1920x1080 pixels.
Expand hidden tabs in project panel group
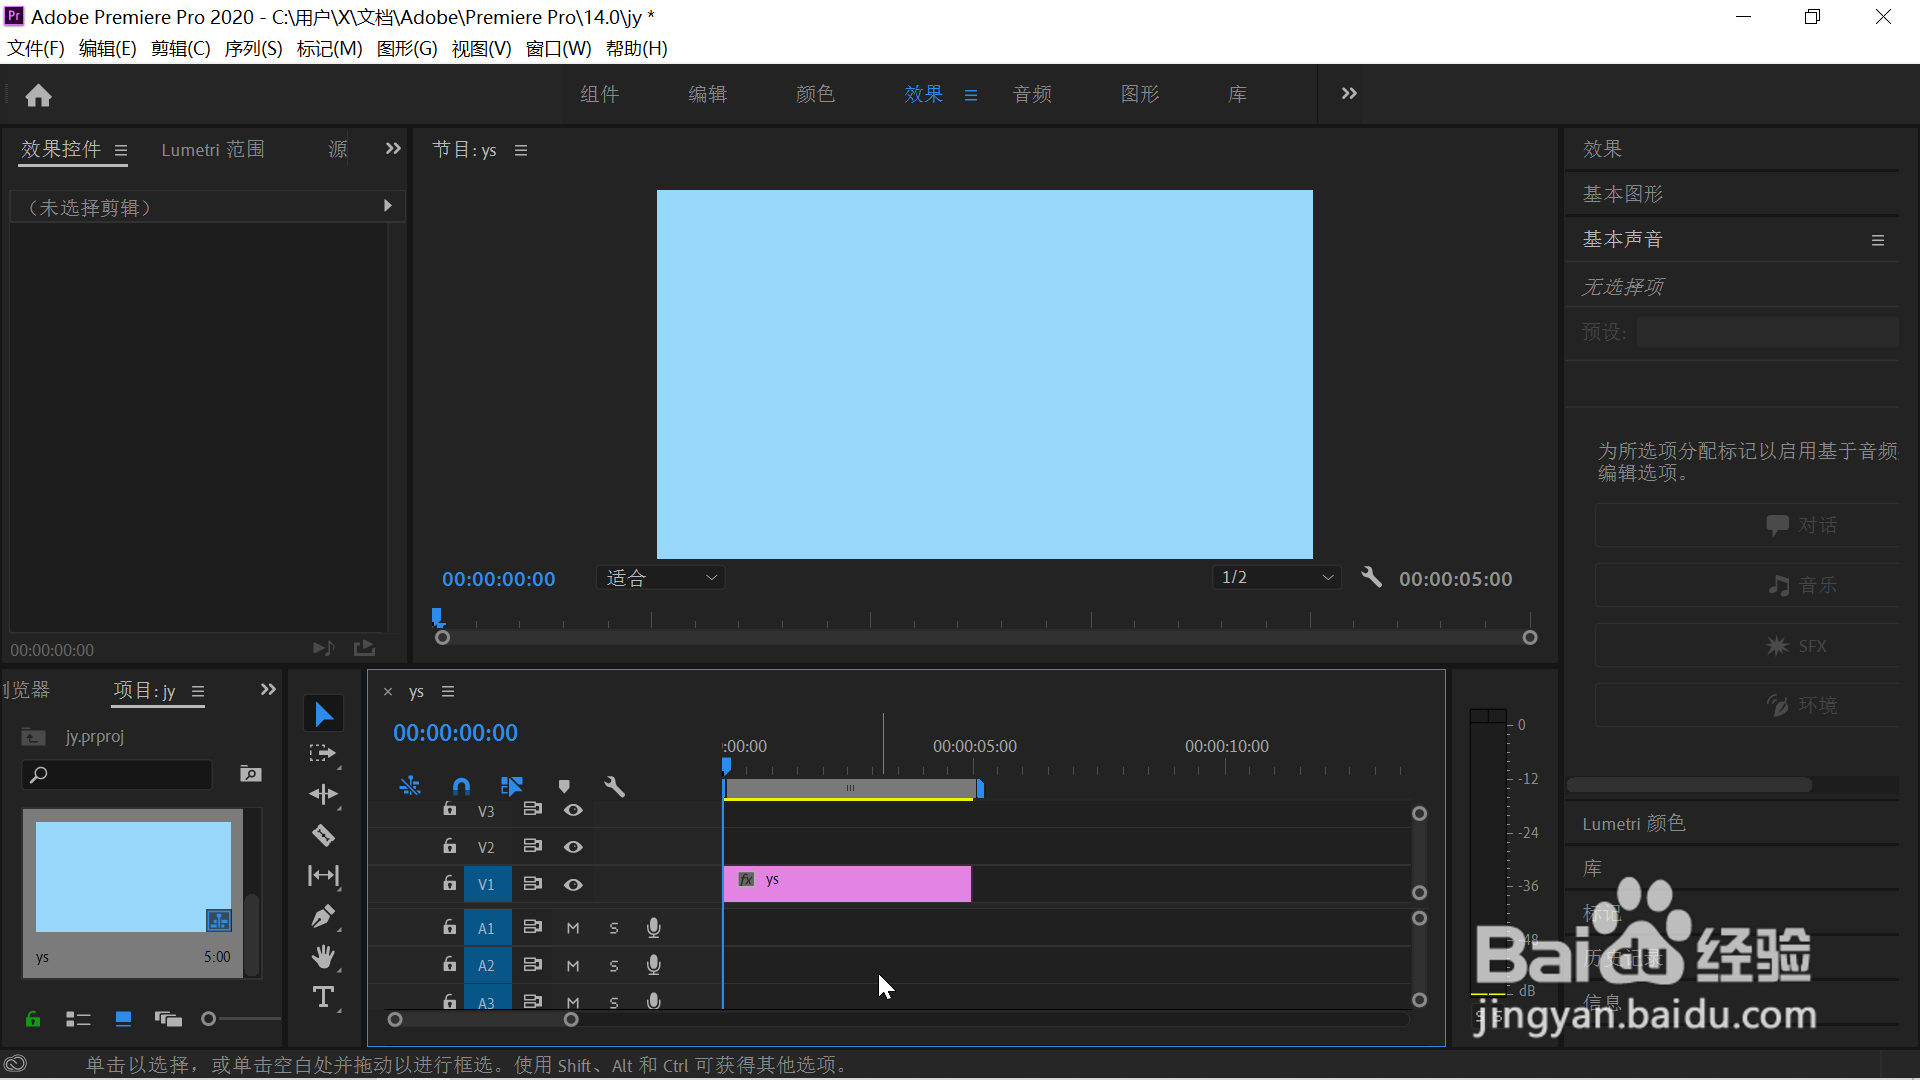(268, 690)
